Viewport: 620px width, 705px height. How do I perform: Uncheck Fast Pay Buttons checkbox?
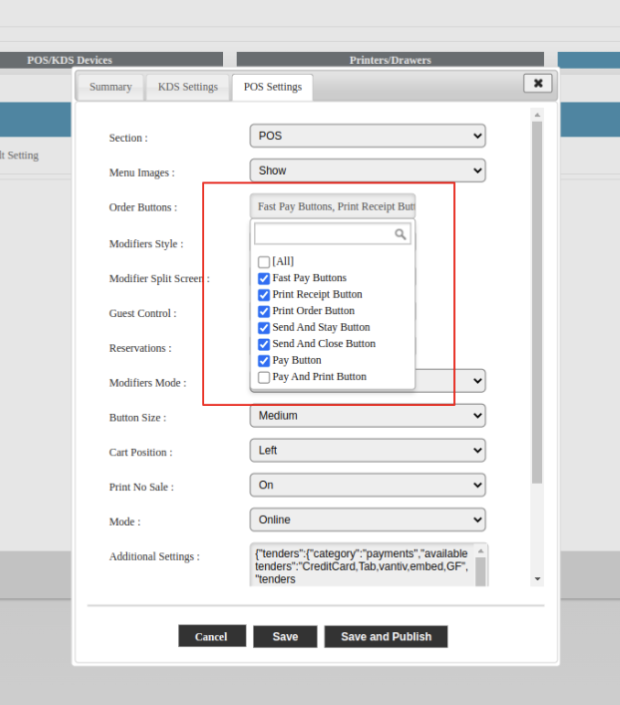264,278
